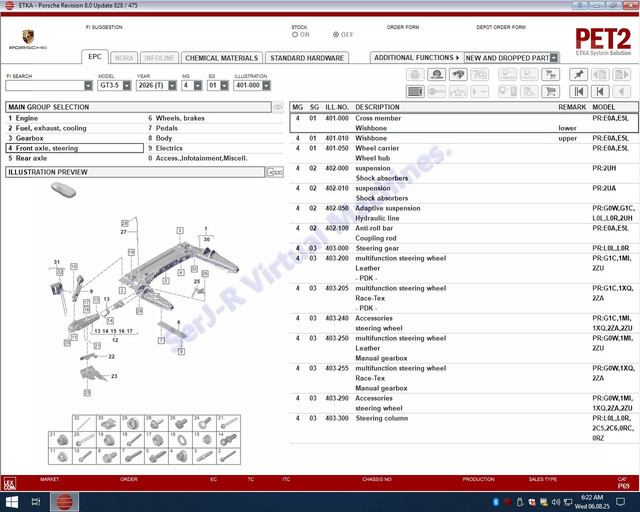
Task: Open the Illustration 401-000 dropdown
Action: [267, 85]
